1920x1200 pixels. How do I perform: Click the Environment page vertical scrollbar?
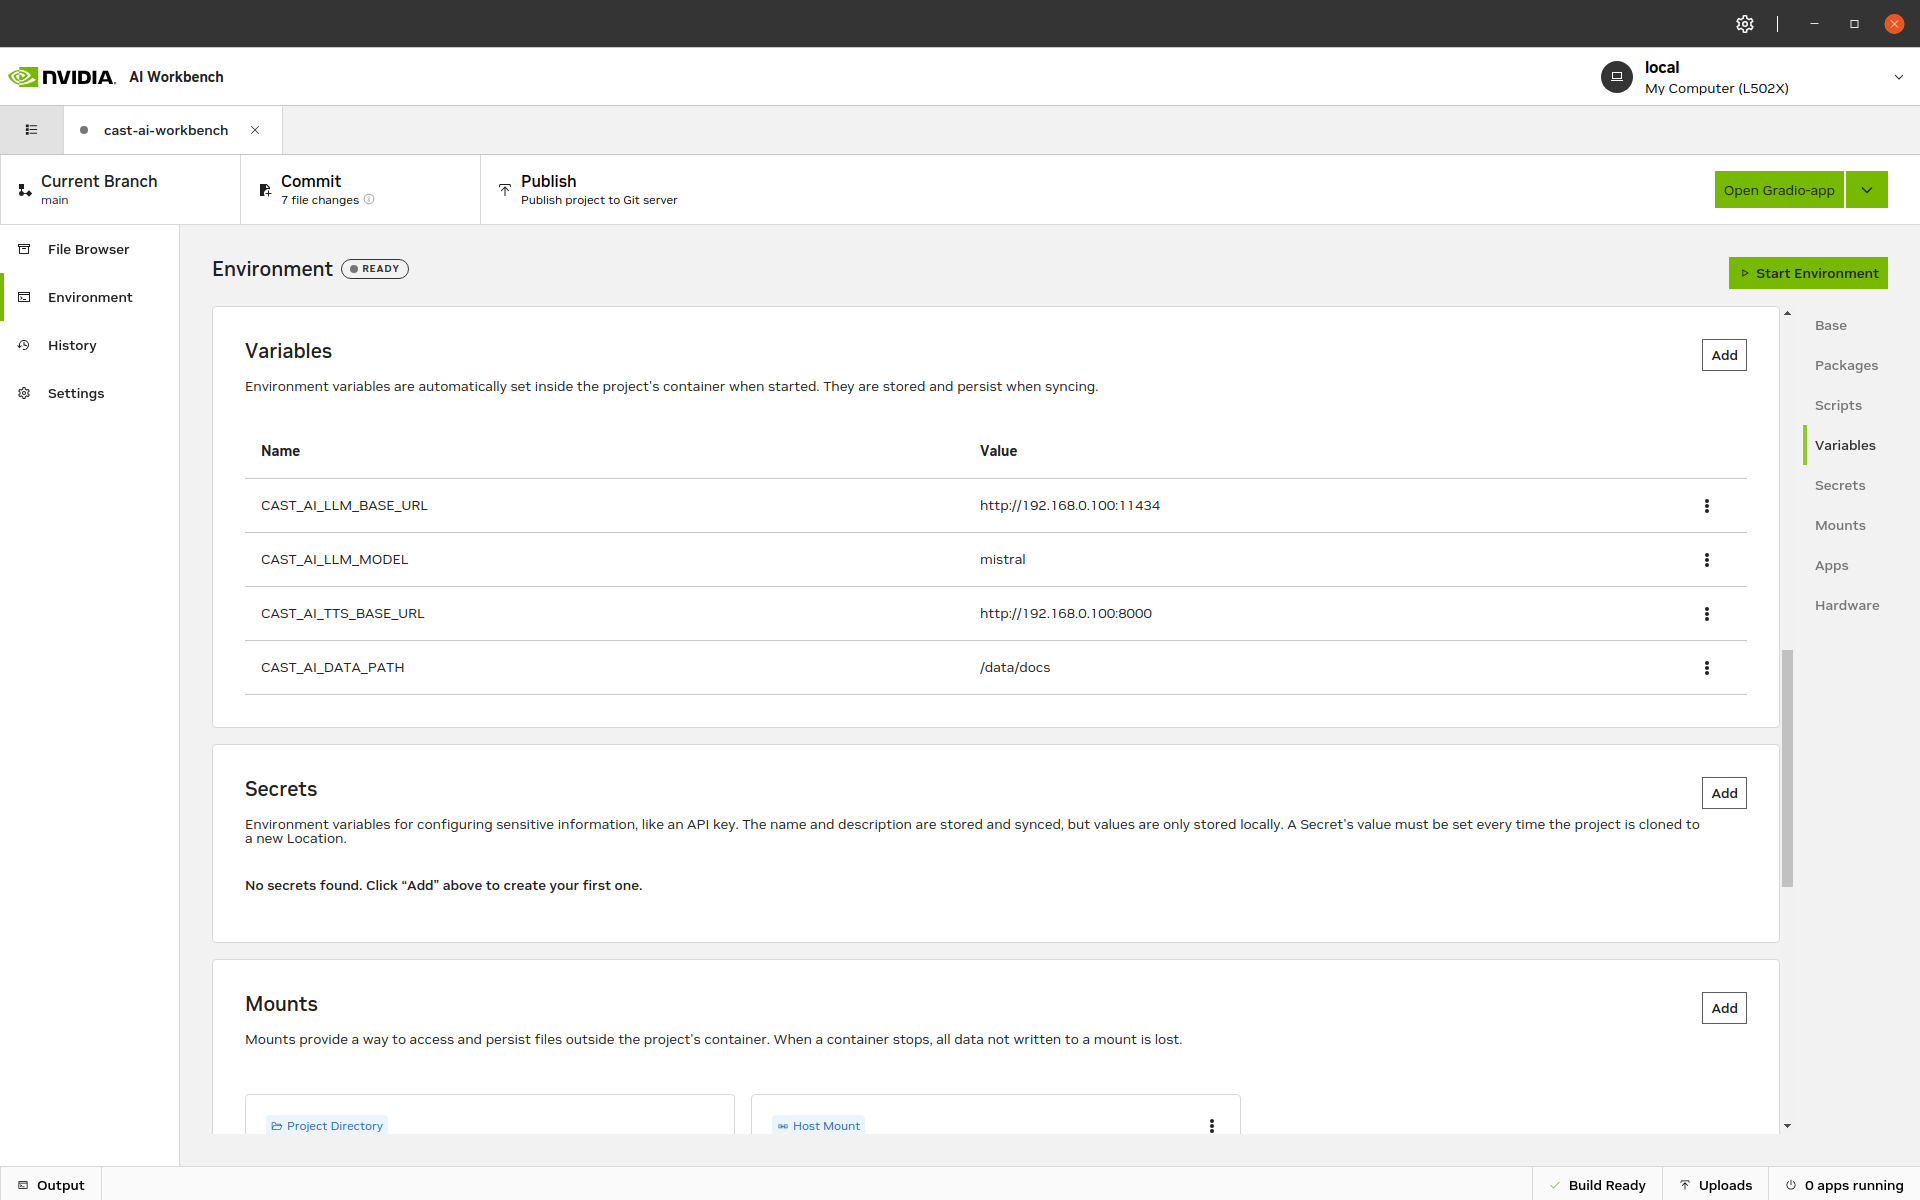1787,768
